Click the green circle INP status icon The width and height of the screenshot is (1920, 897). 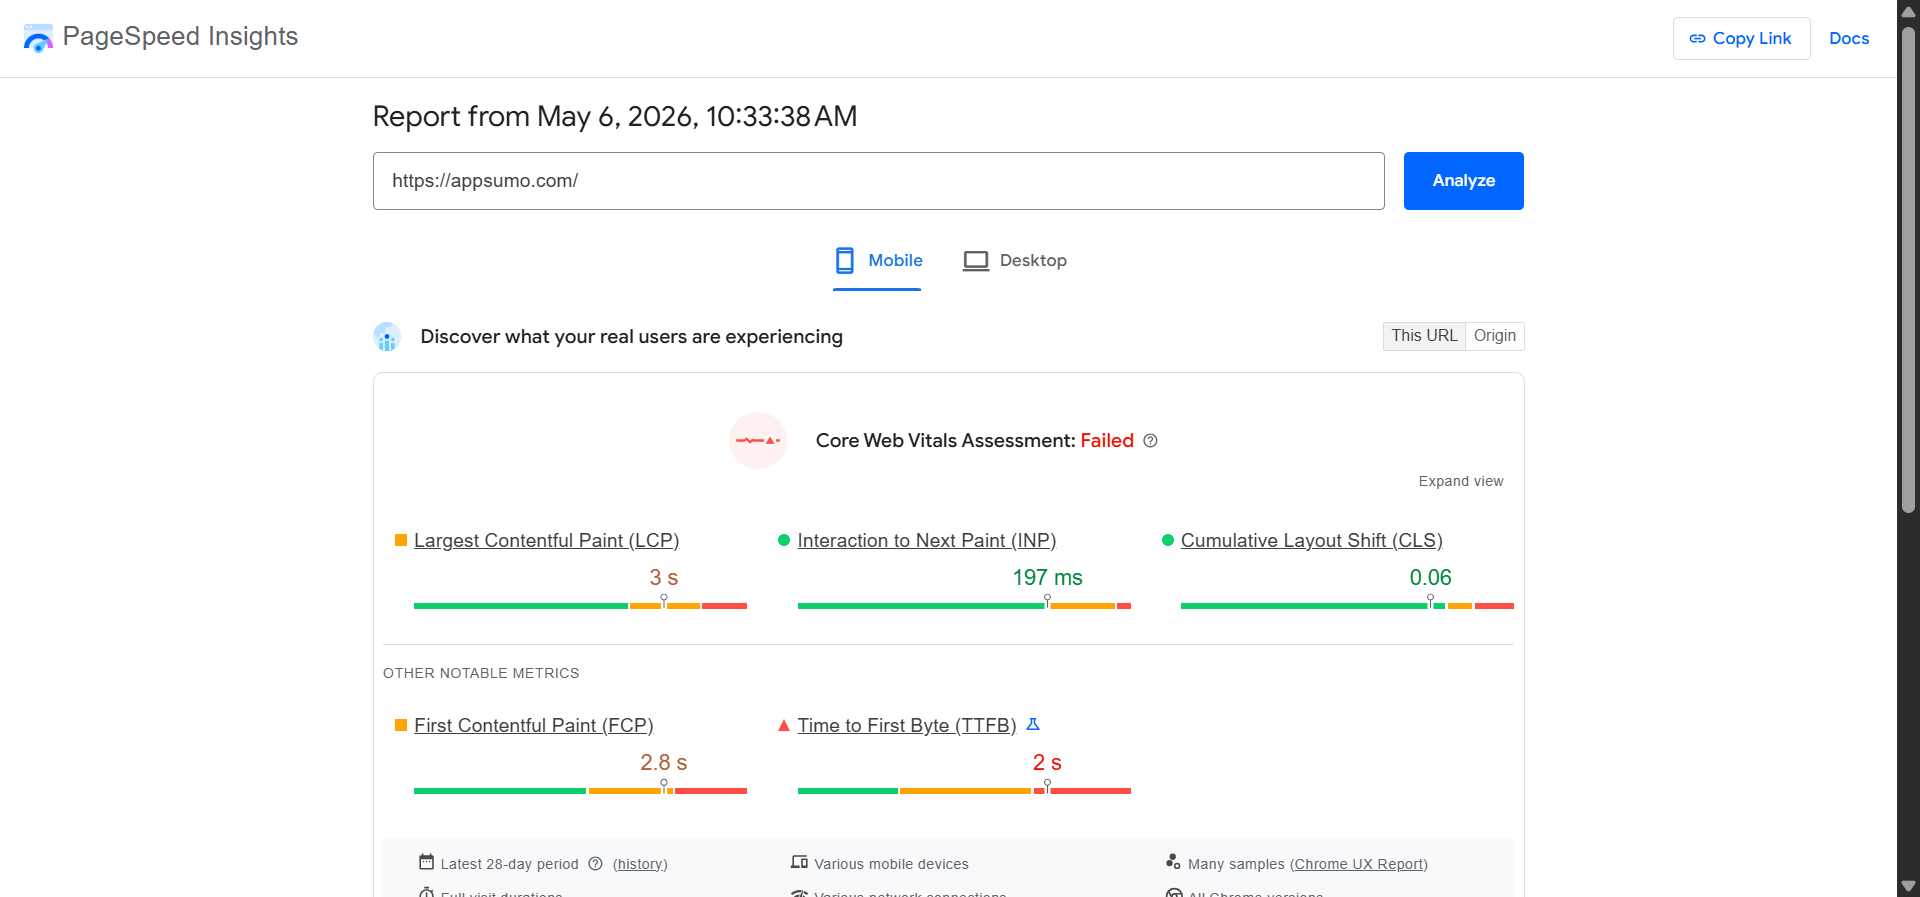784,540
